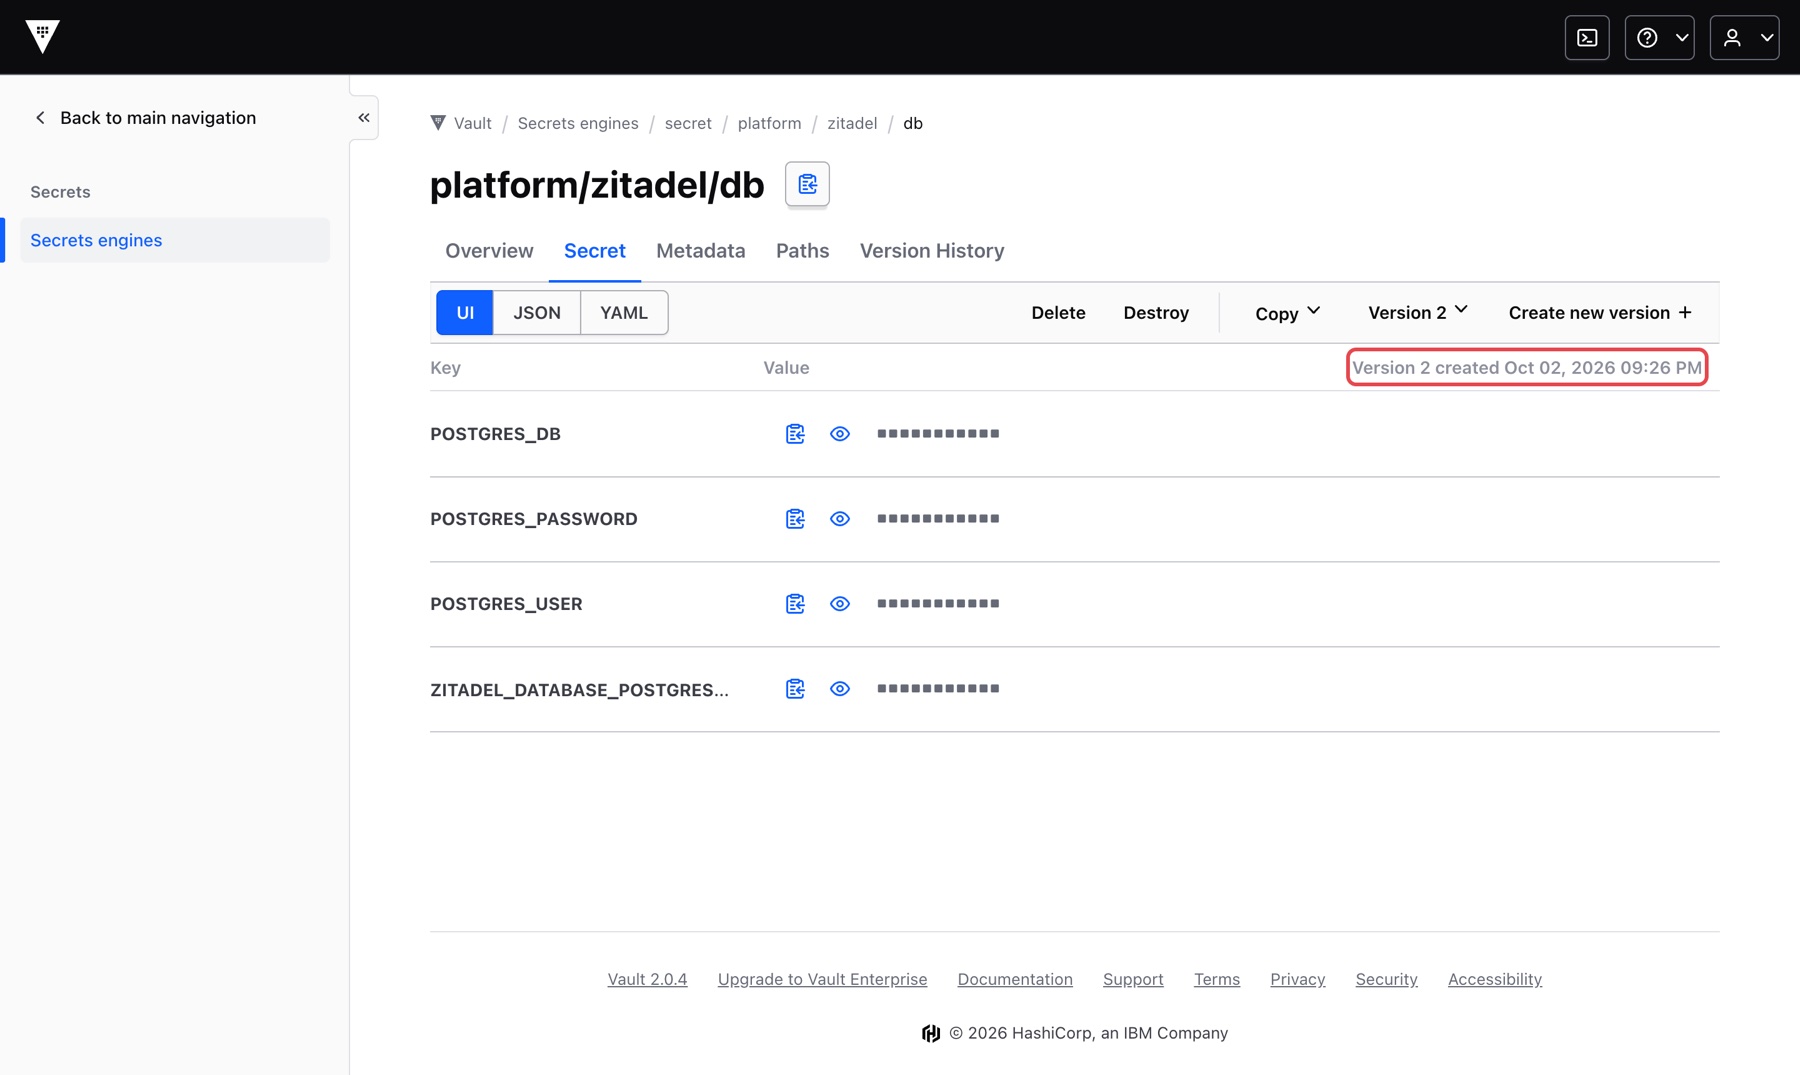The height and width of the screenshot is (1075, 1800).
Task: Copy the POSTGRES_USER value
Action: coord(795,604)
